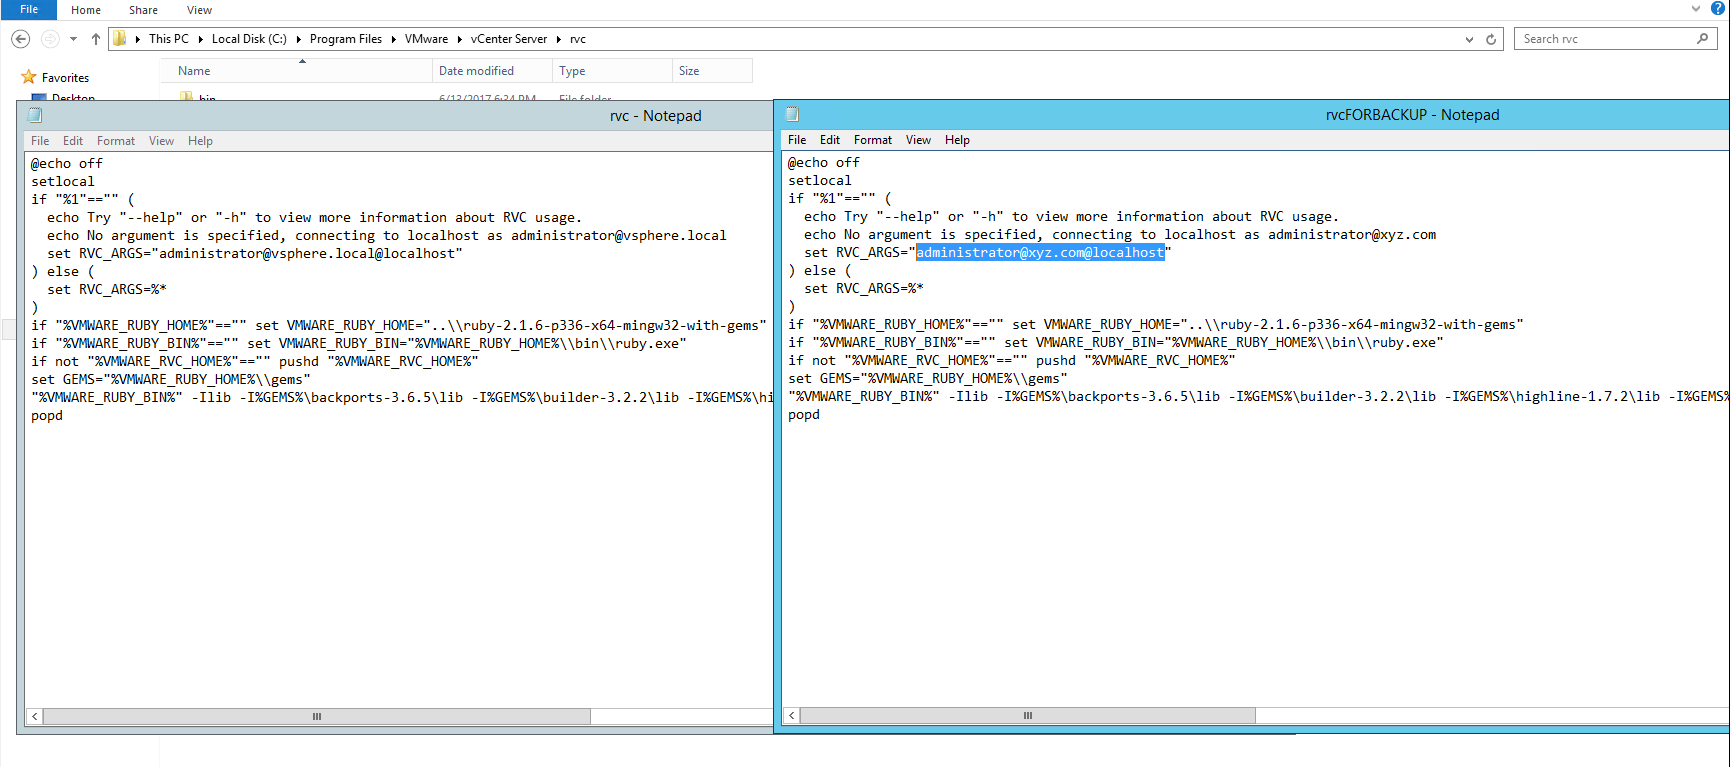This screenshot has height=767, width=1730.
Task: Open Edit menu in rvc Notepad
Action: click(x=73, y=141)
